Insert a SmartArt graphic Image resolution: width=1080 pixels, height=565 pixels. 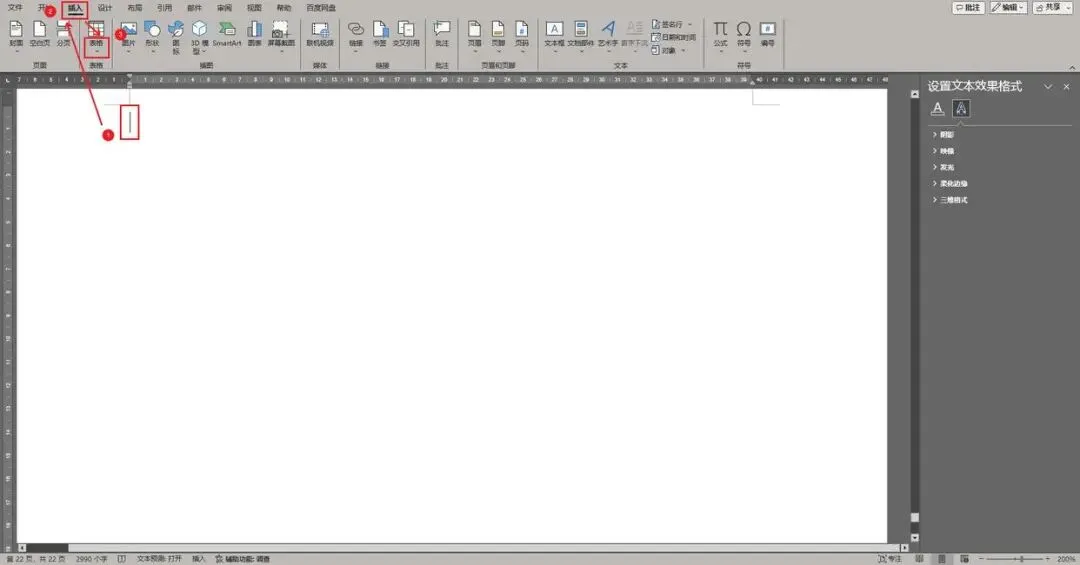pos(227,34)
